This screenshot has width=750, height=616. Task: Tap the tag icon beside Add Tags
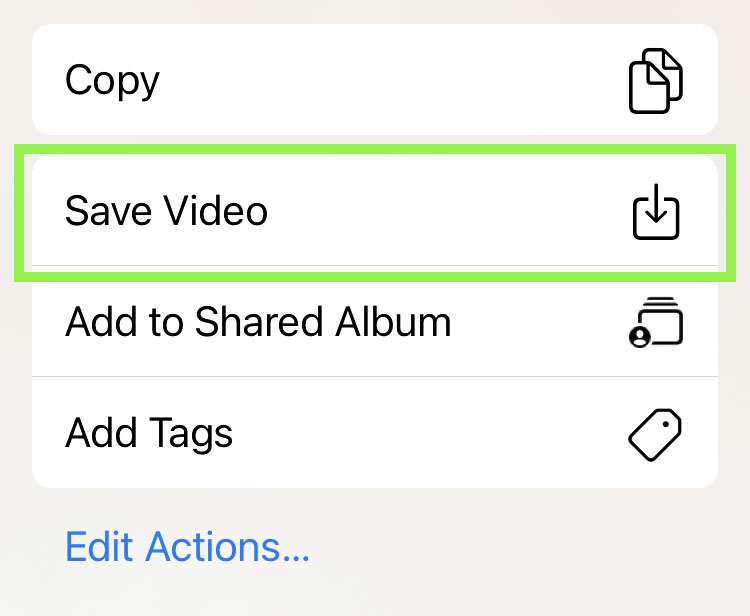point(655,433)
